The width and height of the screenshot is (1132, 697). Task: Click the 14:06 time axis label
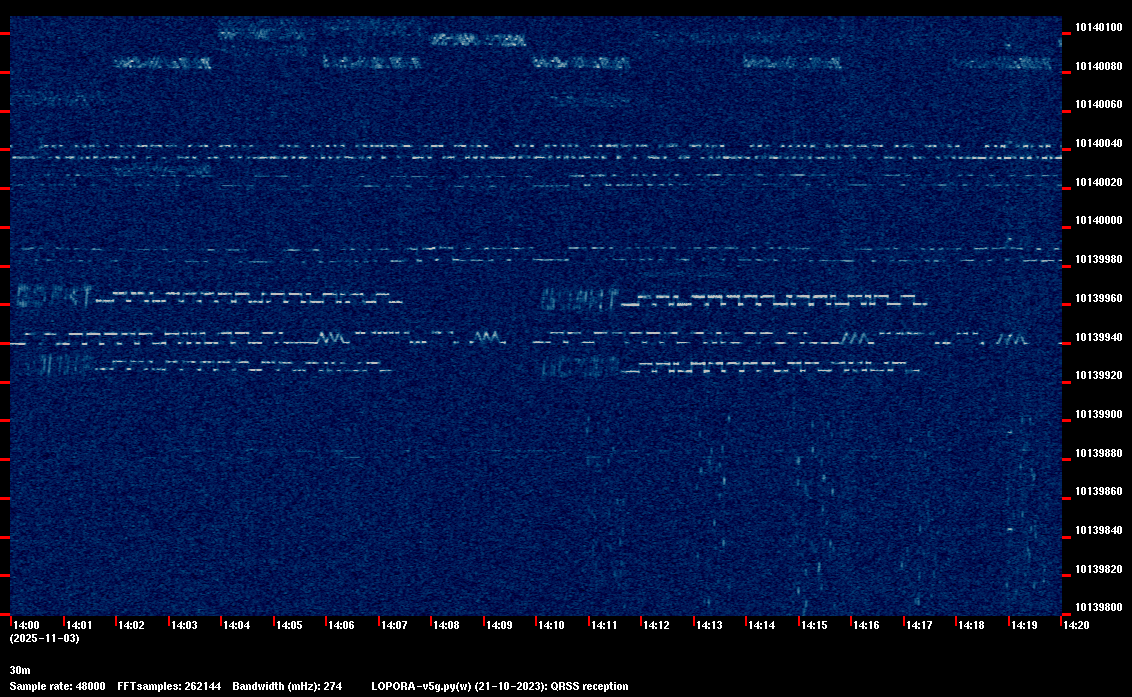click(341, 625)
